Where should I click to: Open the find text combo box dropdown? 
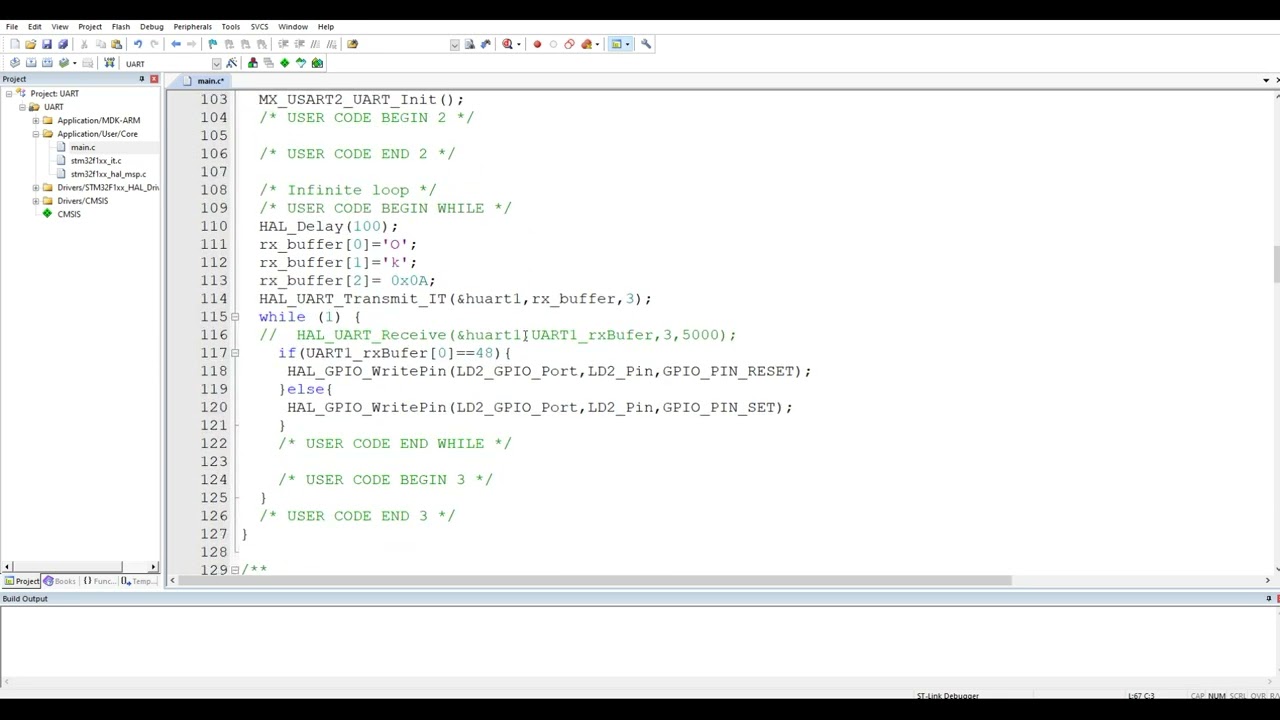pyautogui.click(x=455, y=44)
